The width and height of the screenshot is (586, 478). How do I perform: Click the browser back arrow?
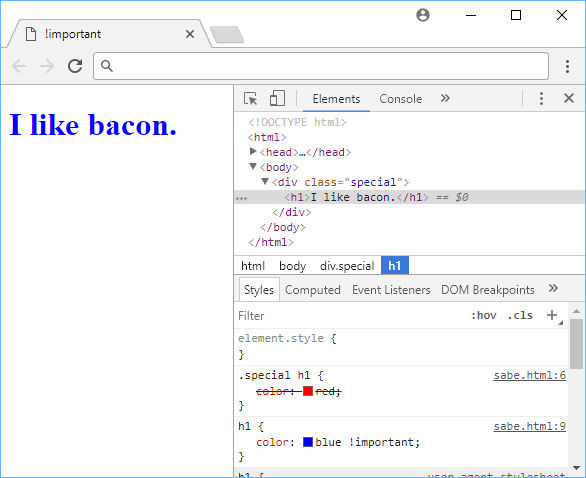(19, 66)
